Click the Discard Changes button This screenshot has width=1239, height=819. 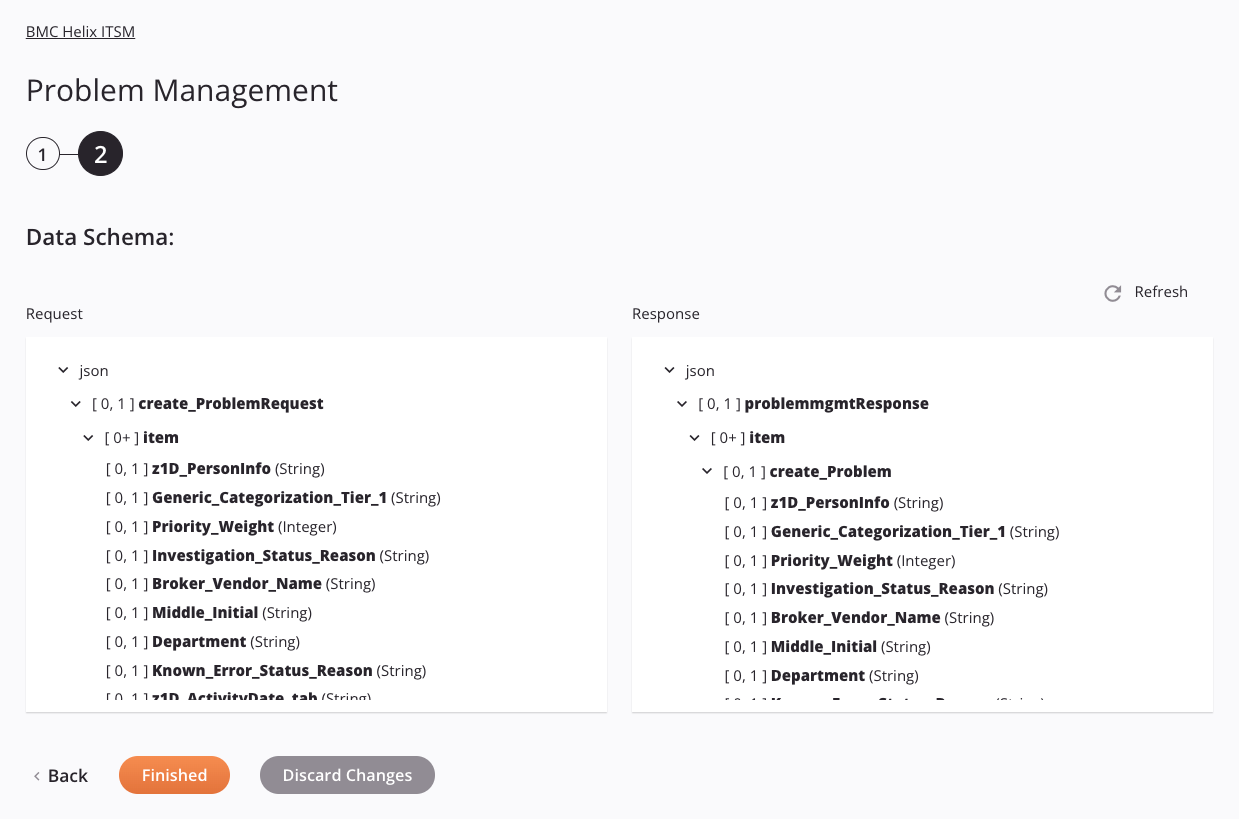click(x=347, y=775)
